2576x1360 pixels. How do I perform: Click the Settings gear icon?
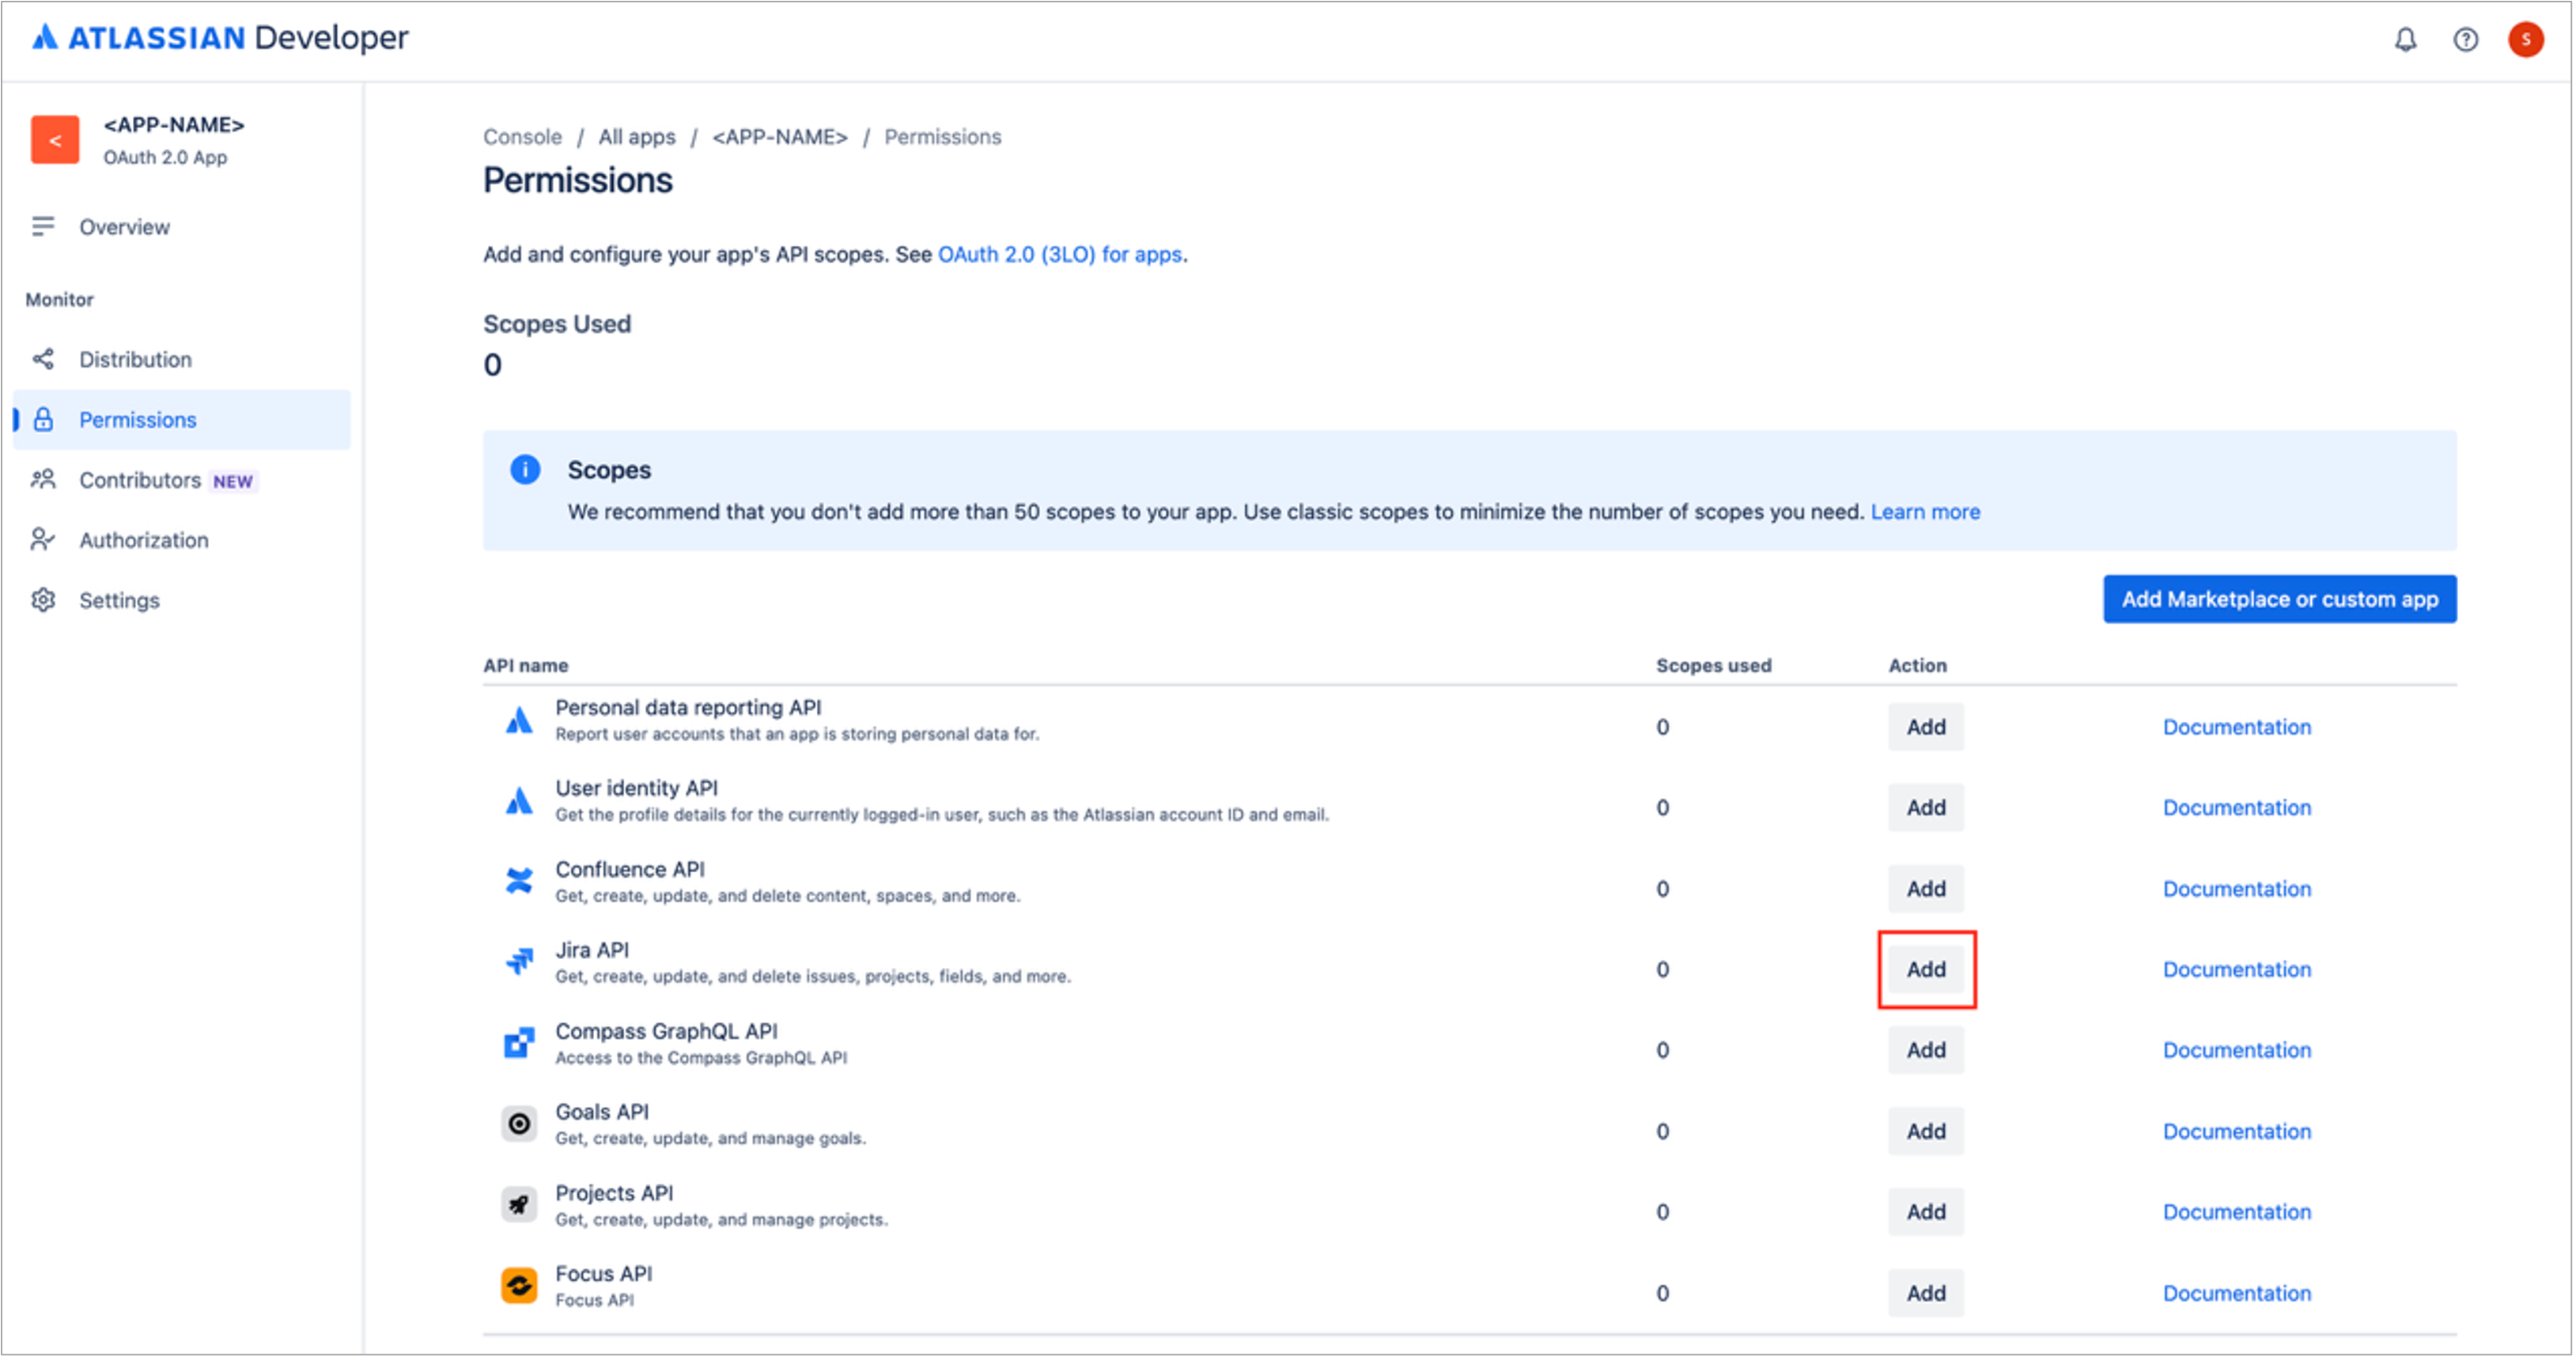[43, 600]
